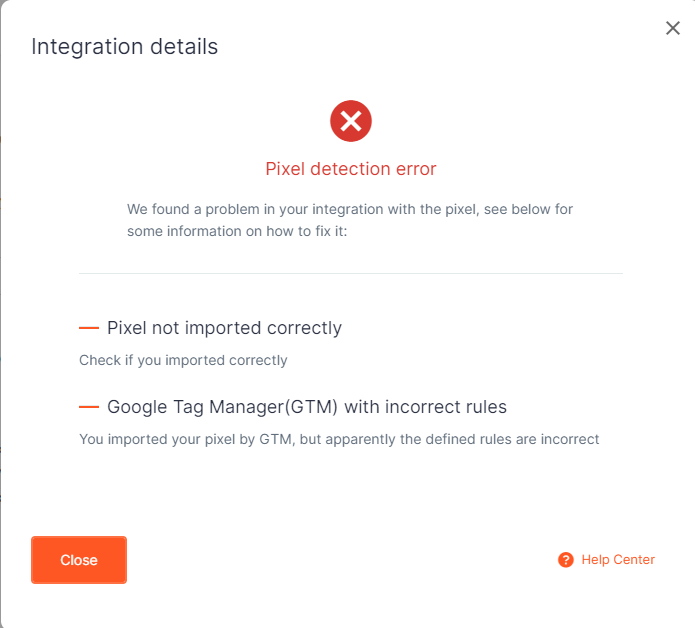
Task: Click the 'Check if you imported correctly' text
Action: pyautogui.click(x=183, y=360)
